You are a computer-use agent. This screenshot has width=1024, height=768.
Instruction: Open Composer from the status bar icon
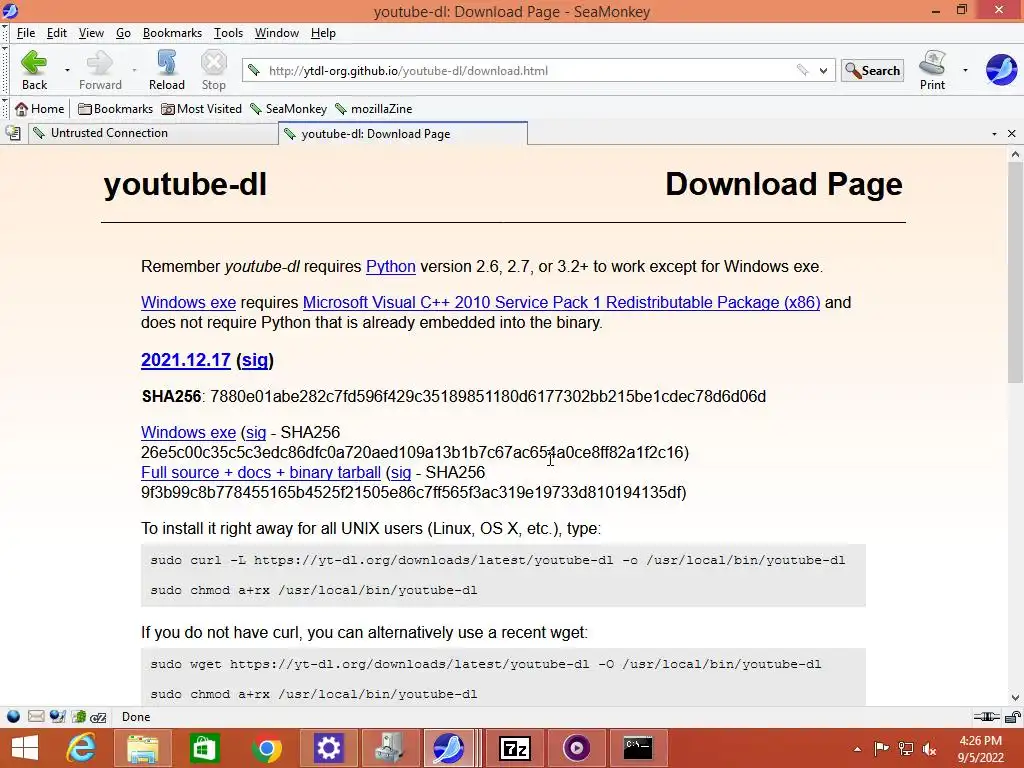57,716
